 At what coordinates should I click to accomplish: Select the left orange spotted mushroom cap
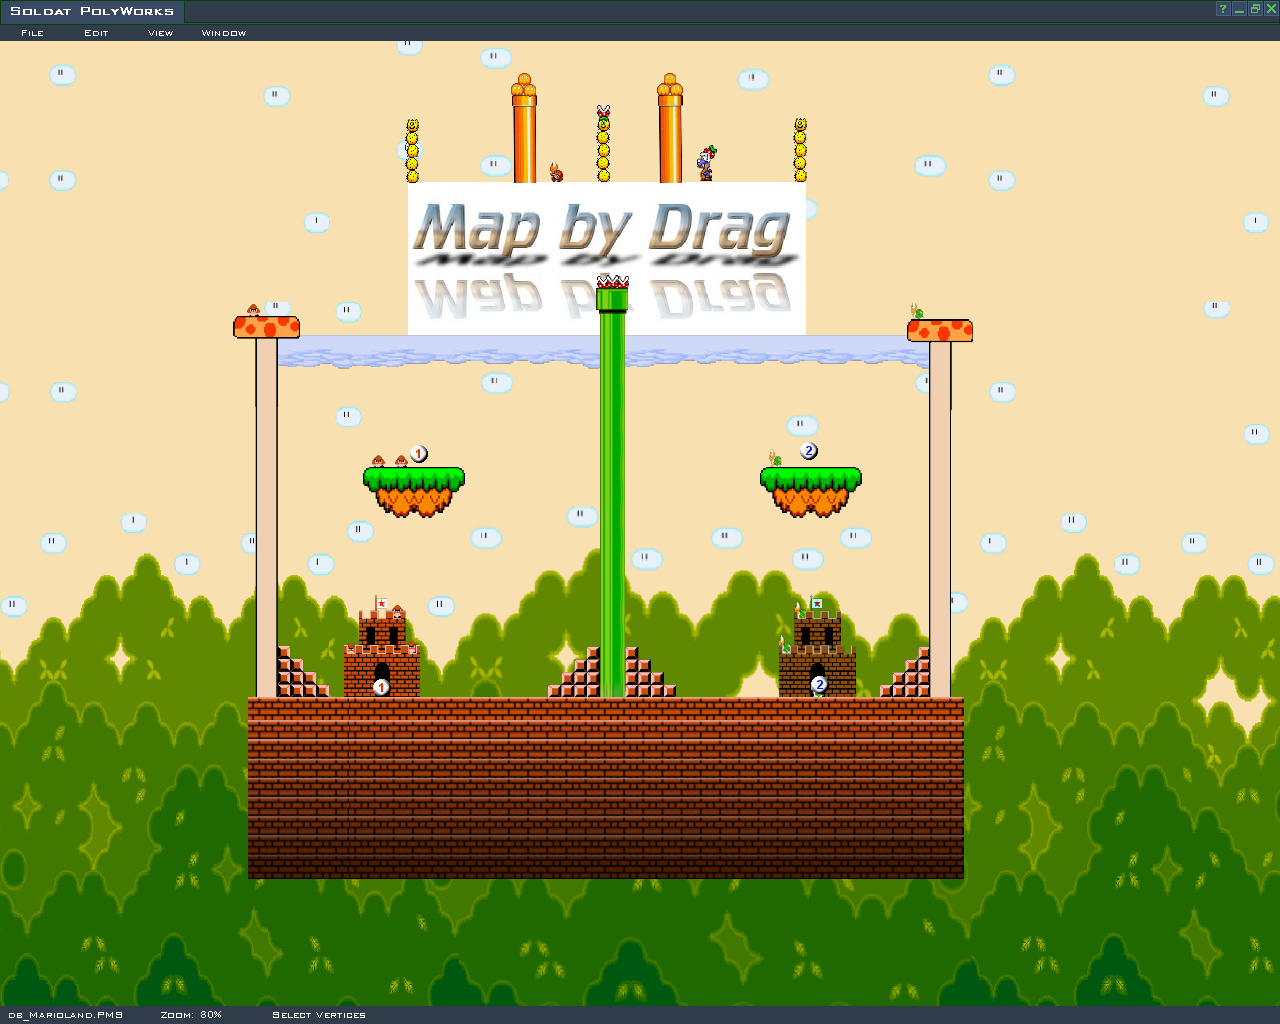pos(266,327)
